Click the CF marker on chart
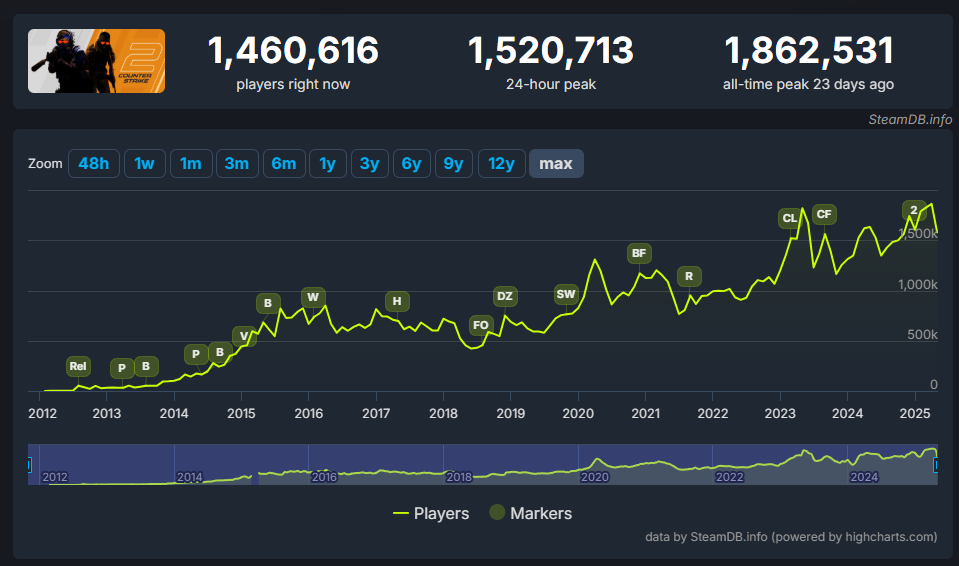This screenshot has width=959, height=566. (x=824, y=214)
